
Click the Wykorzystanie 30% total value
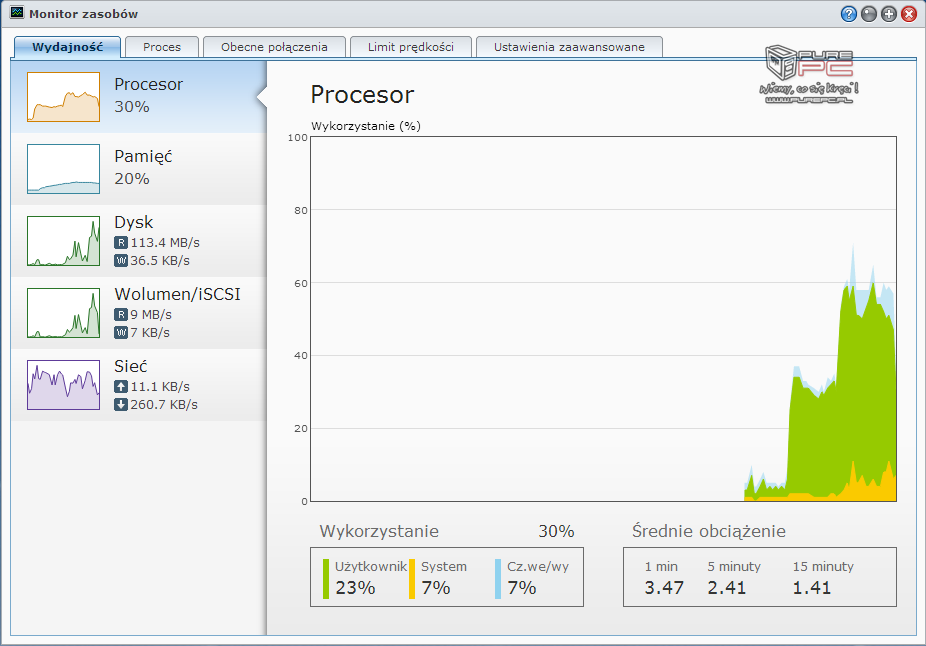556,531
